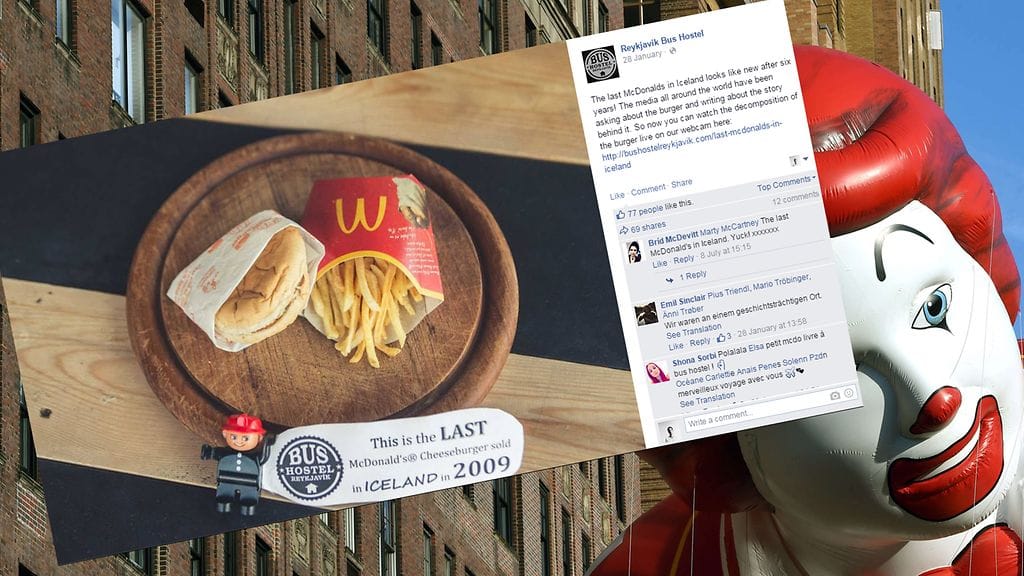Open the bushostelreykjavik.com webcam link

tap(692, 146)
